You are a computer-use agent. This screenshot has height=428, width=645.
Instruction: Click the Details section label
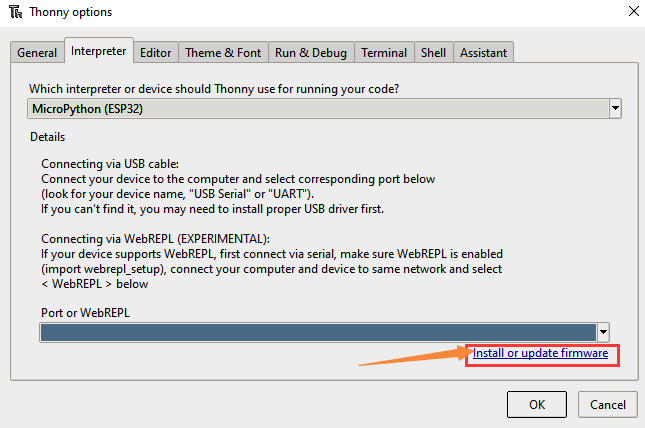click(x=48, y=137)
